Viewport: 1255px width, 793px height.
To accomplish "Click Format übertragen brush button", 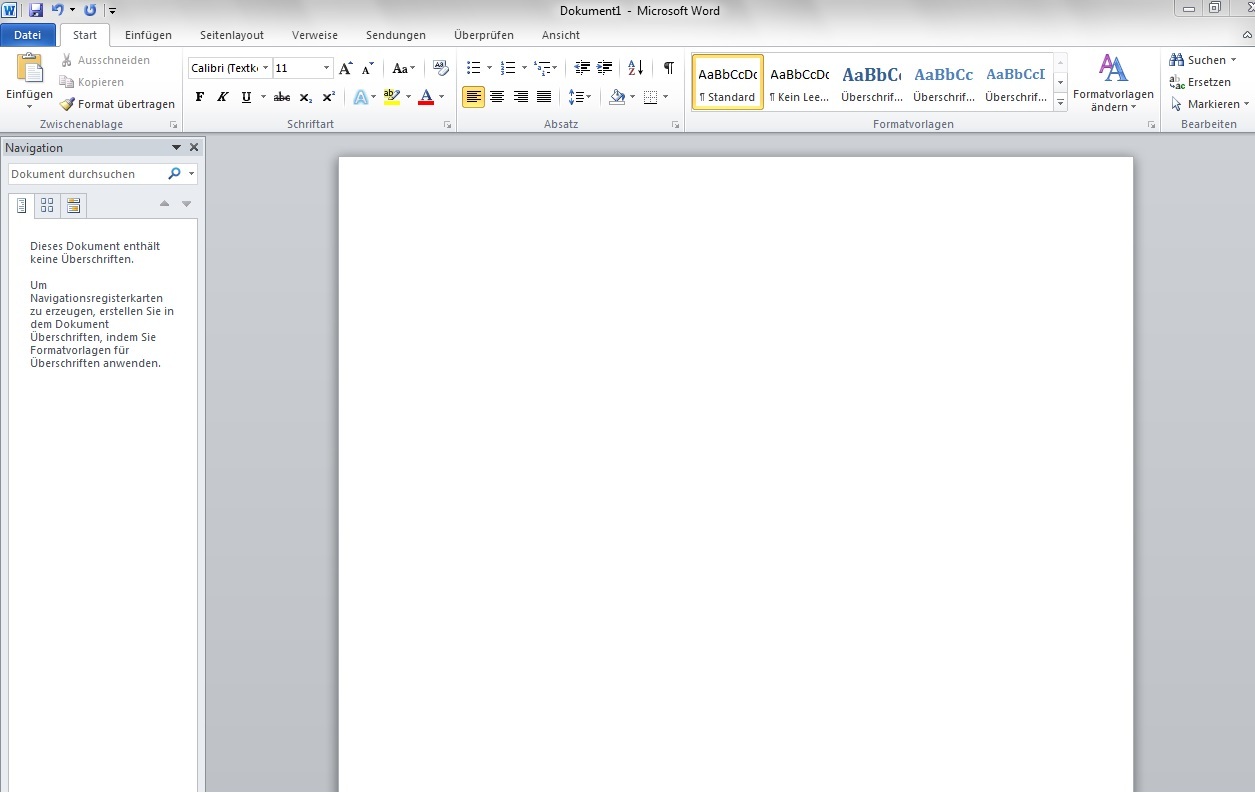I will [117, 104].
